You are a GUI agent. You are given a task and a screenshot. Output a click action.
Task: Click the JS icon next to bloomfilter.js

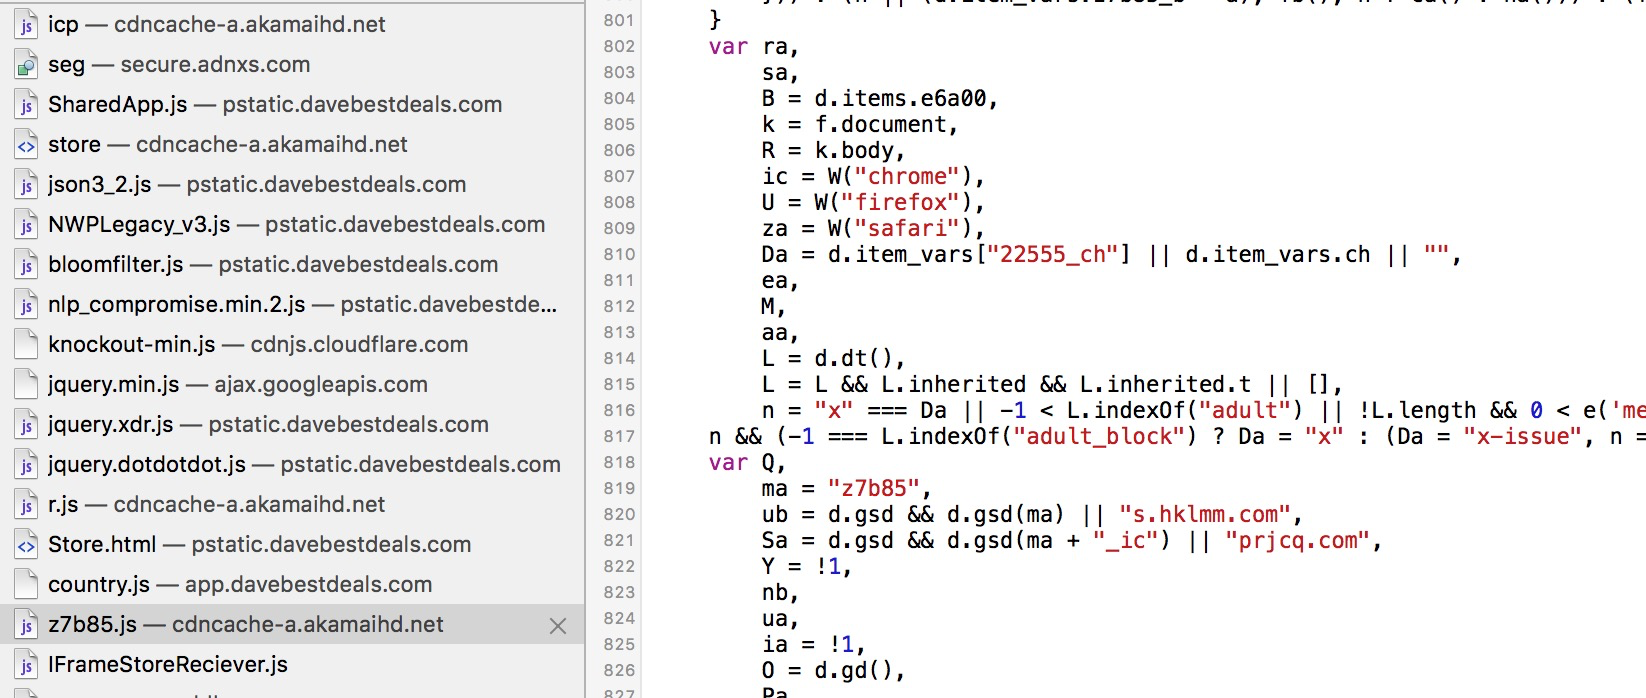(26, 265)
